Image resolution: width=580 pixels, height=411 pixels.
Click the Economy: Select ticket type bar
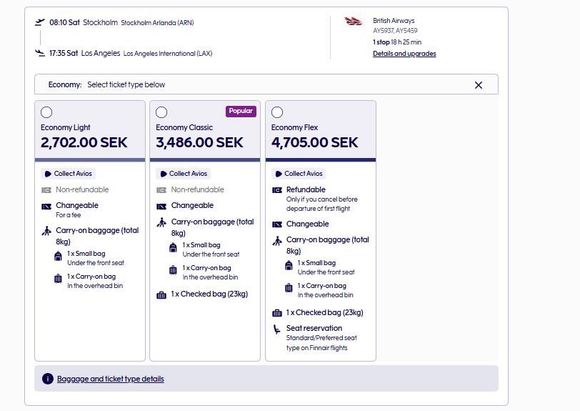(x=266, y=85)
